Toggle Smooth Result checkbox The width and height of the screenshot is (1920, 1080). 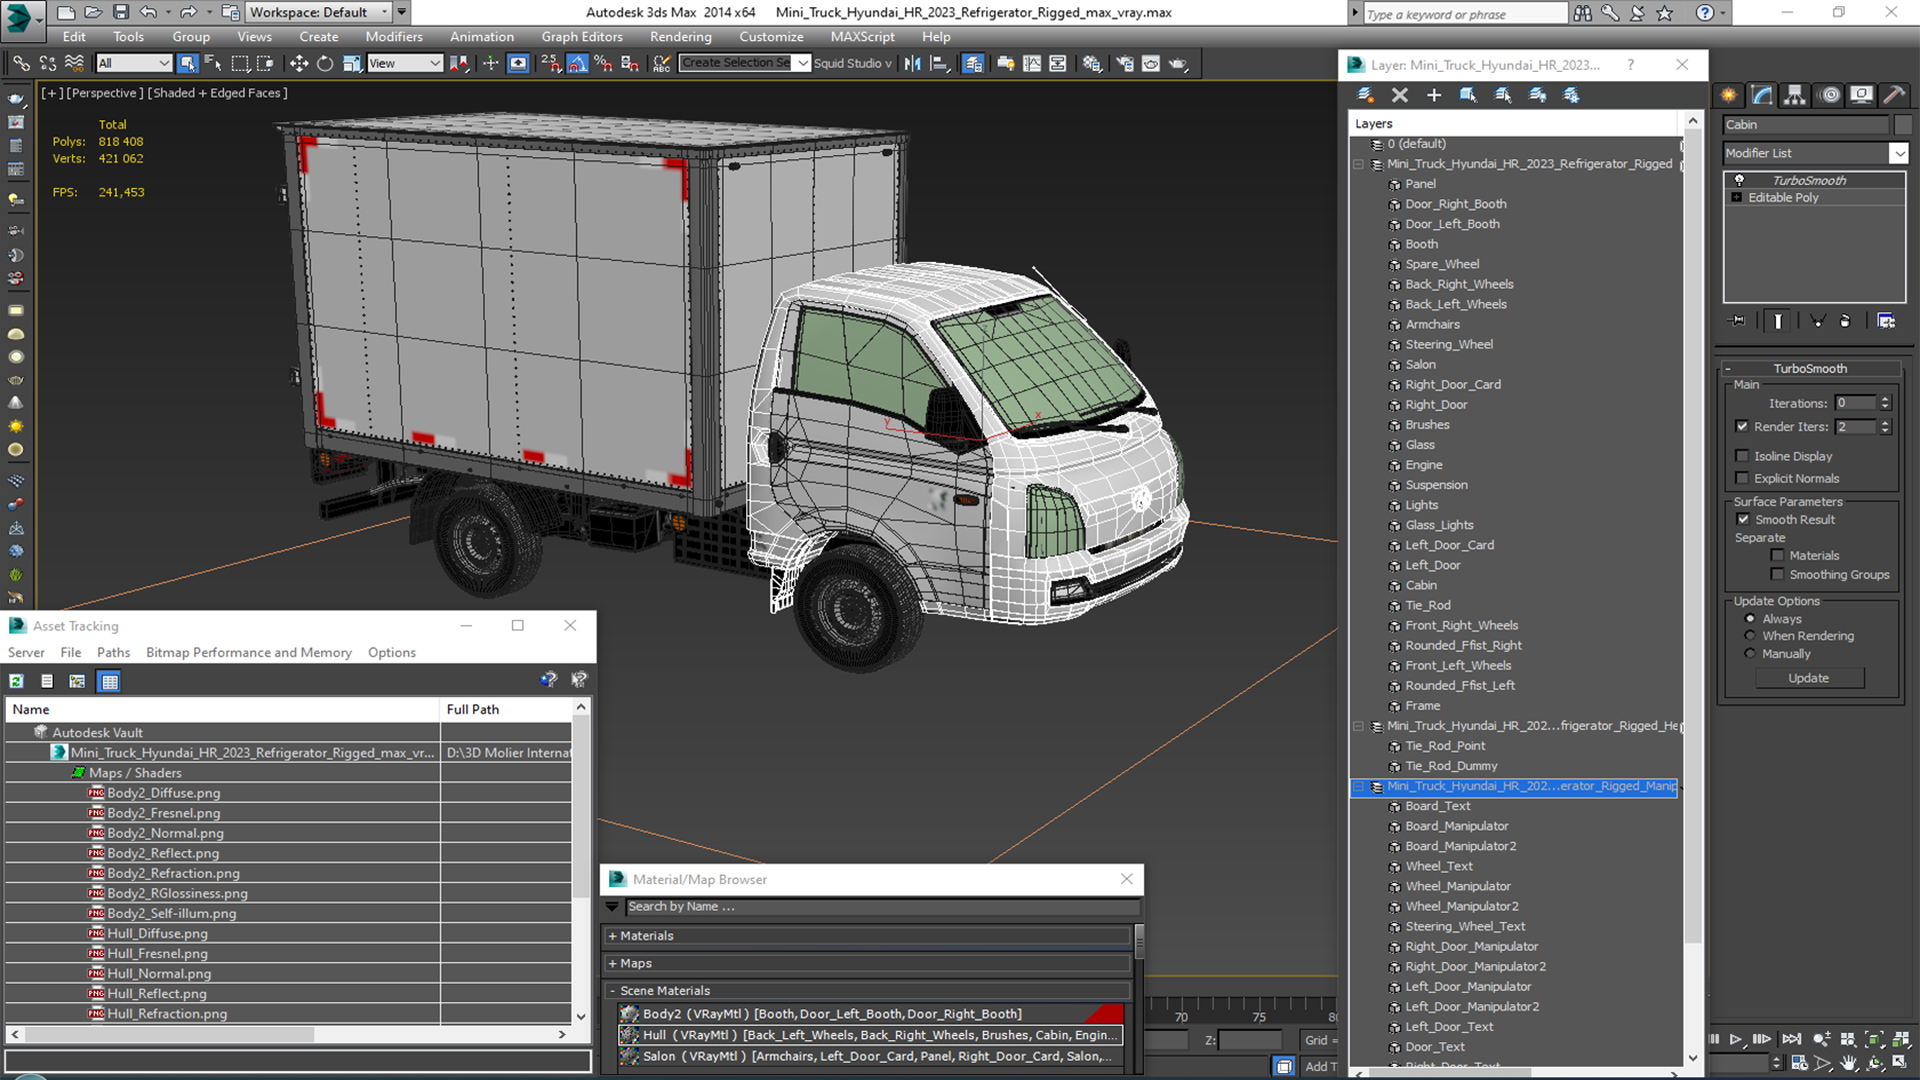point(1743,519)
